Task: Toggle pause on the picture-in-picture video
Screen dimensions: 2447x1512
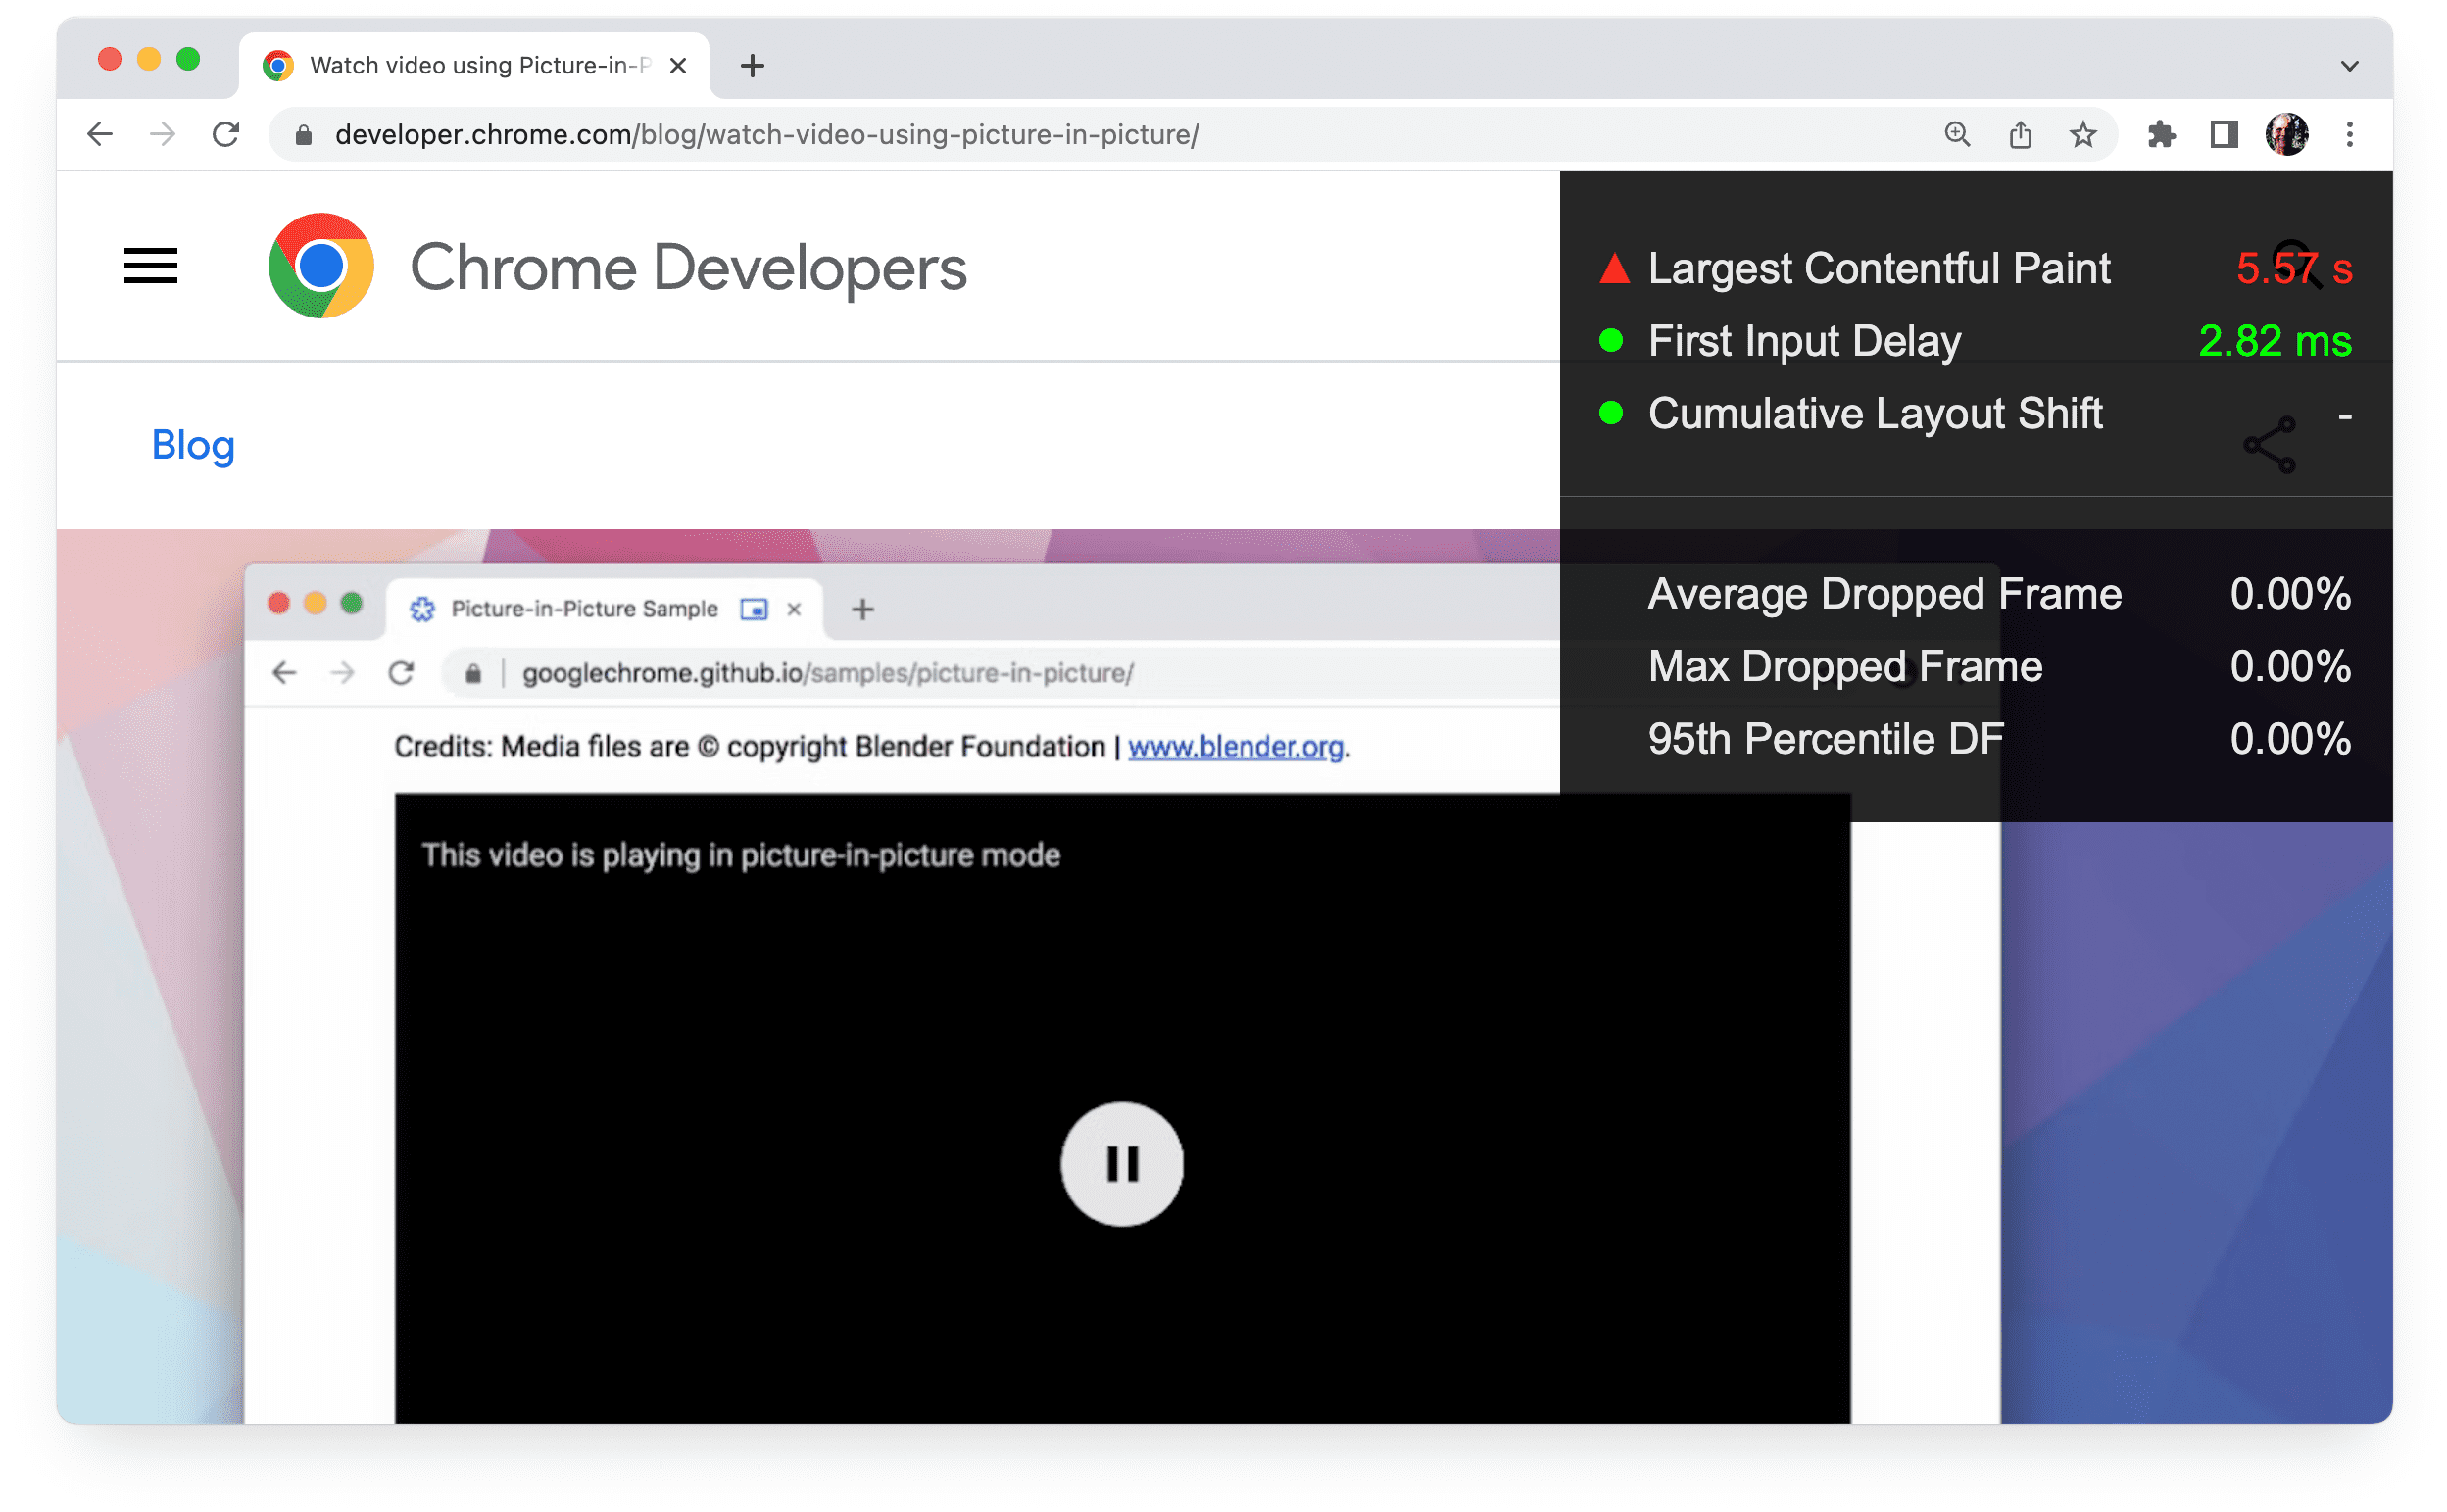Action: (x=1120, y=1162)
